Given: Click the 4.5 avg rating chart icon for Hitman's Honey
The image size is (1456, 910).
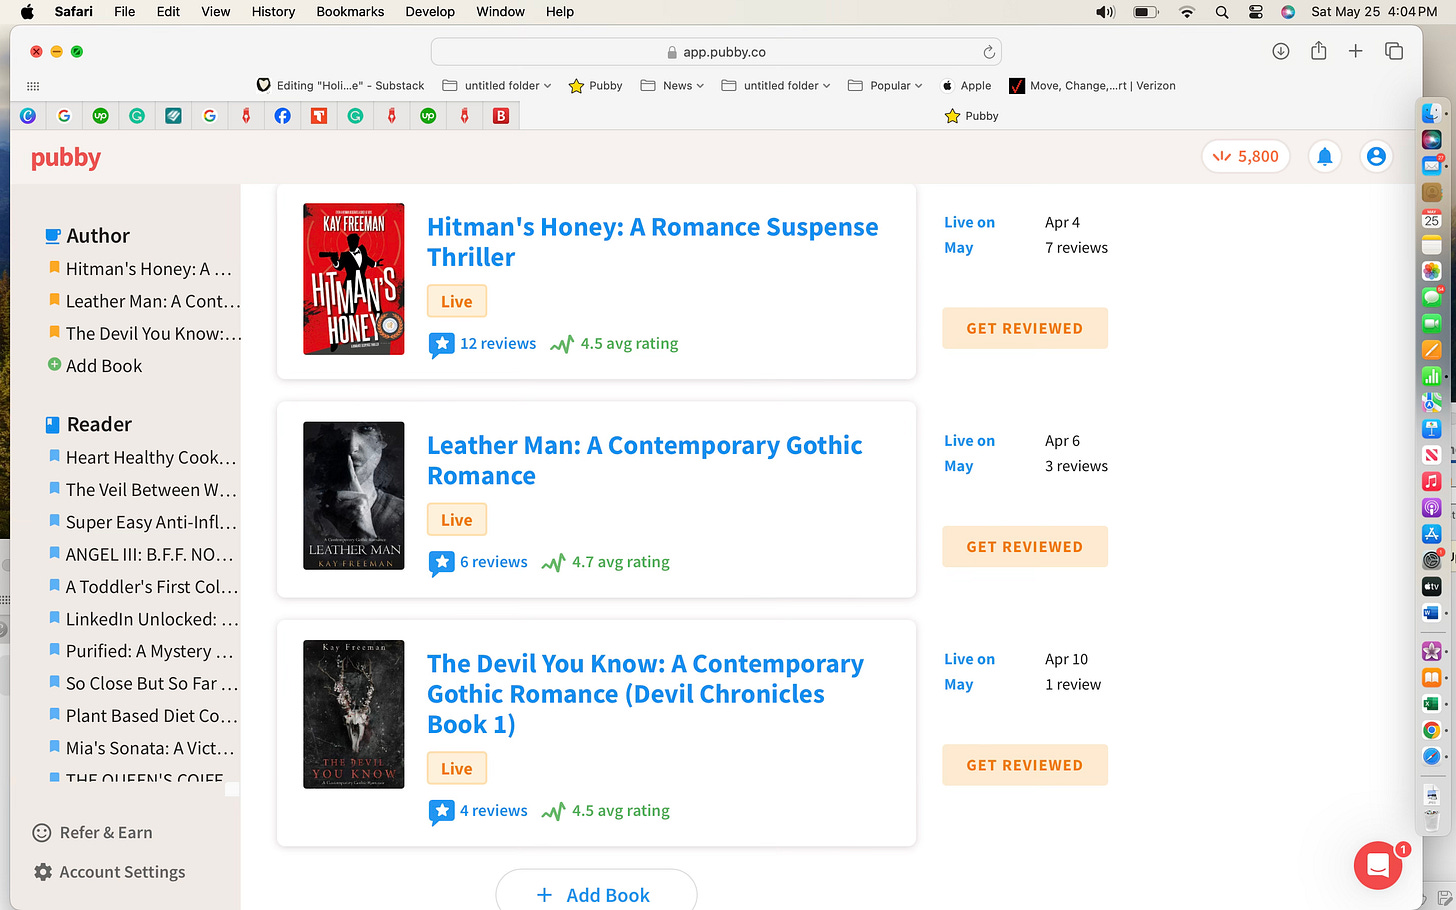Looking at the screenshot, I should [562, 344].
